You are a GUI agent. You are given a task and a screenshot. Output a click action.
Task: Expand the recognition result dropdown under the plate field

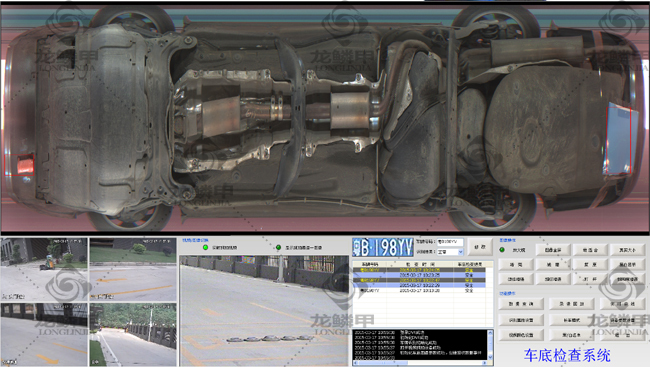(460, 252)
